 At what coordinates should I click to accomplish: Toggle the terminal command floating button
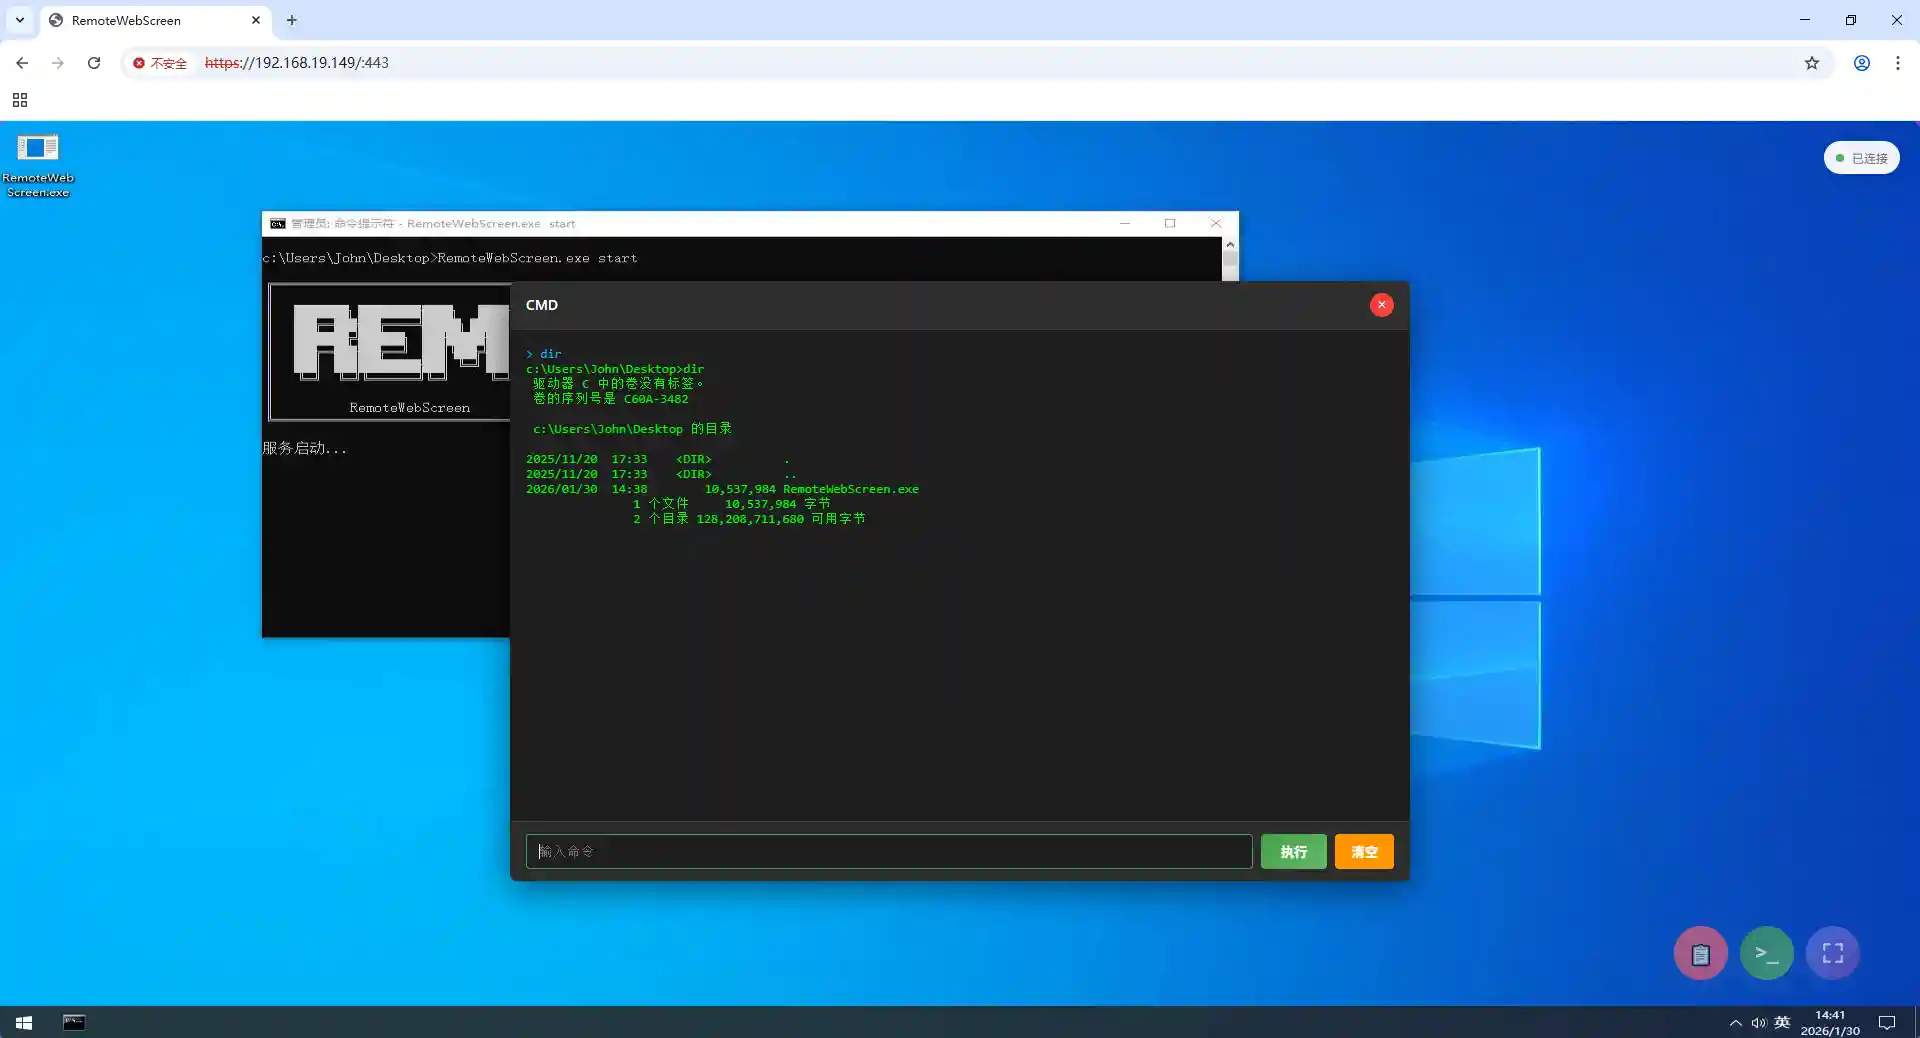pos(1767,953)
